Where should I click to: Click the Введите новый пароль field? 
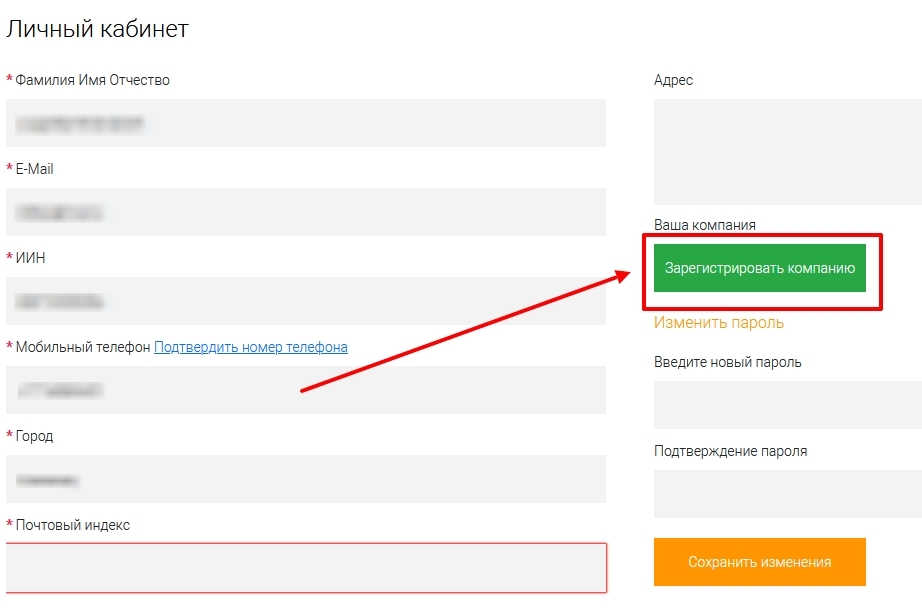point(787,404)
